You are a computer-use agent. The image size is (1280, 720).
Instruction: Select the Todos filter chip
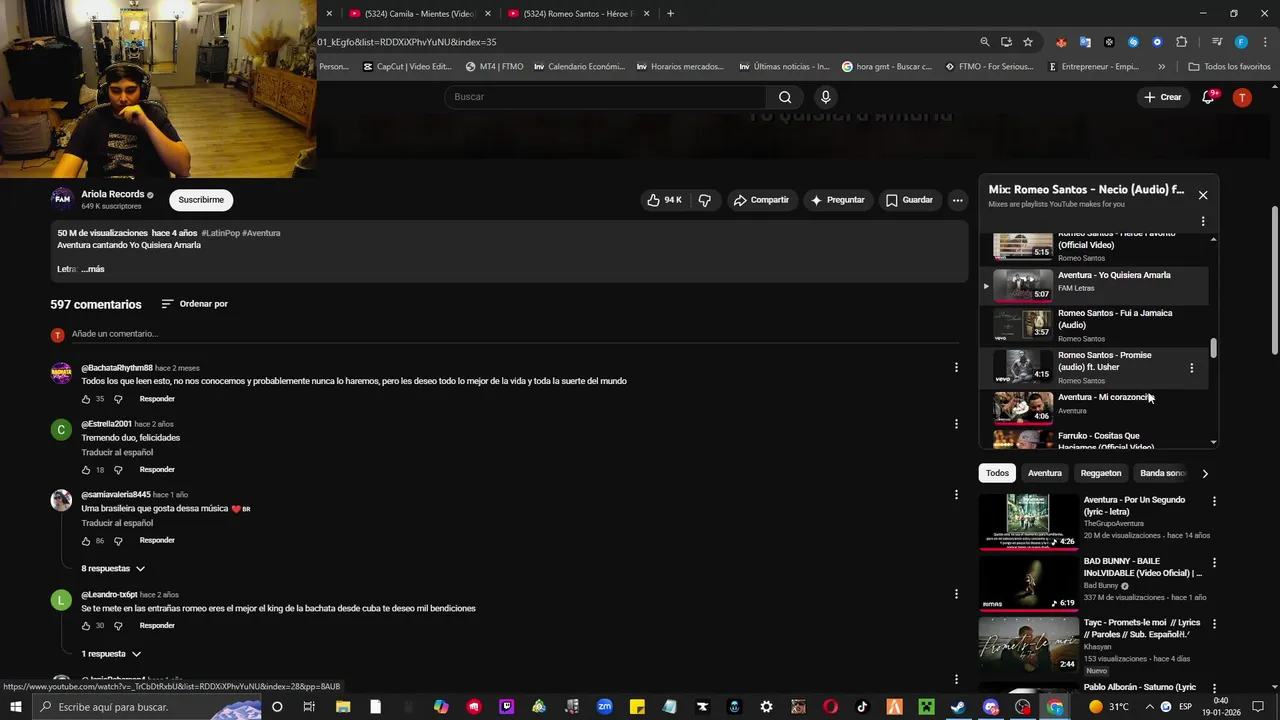click(997, 473)
